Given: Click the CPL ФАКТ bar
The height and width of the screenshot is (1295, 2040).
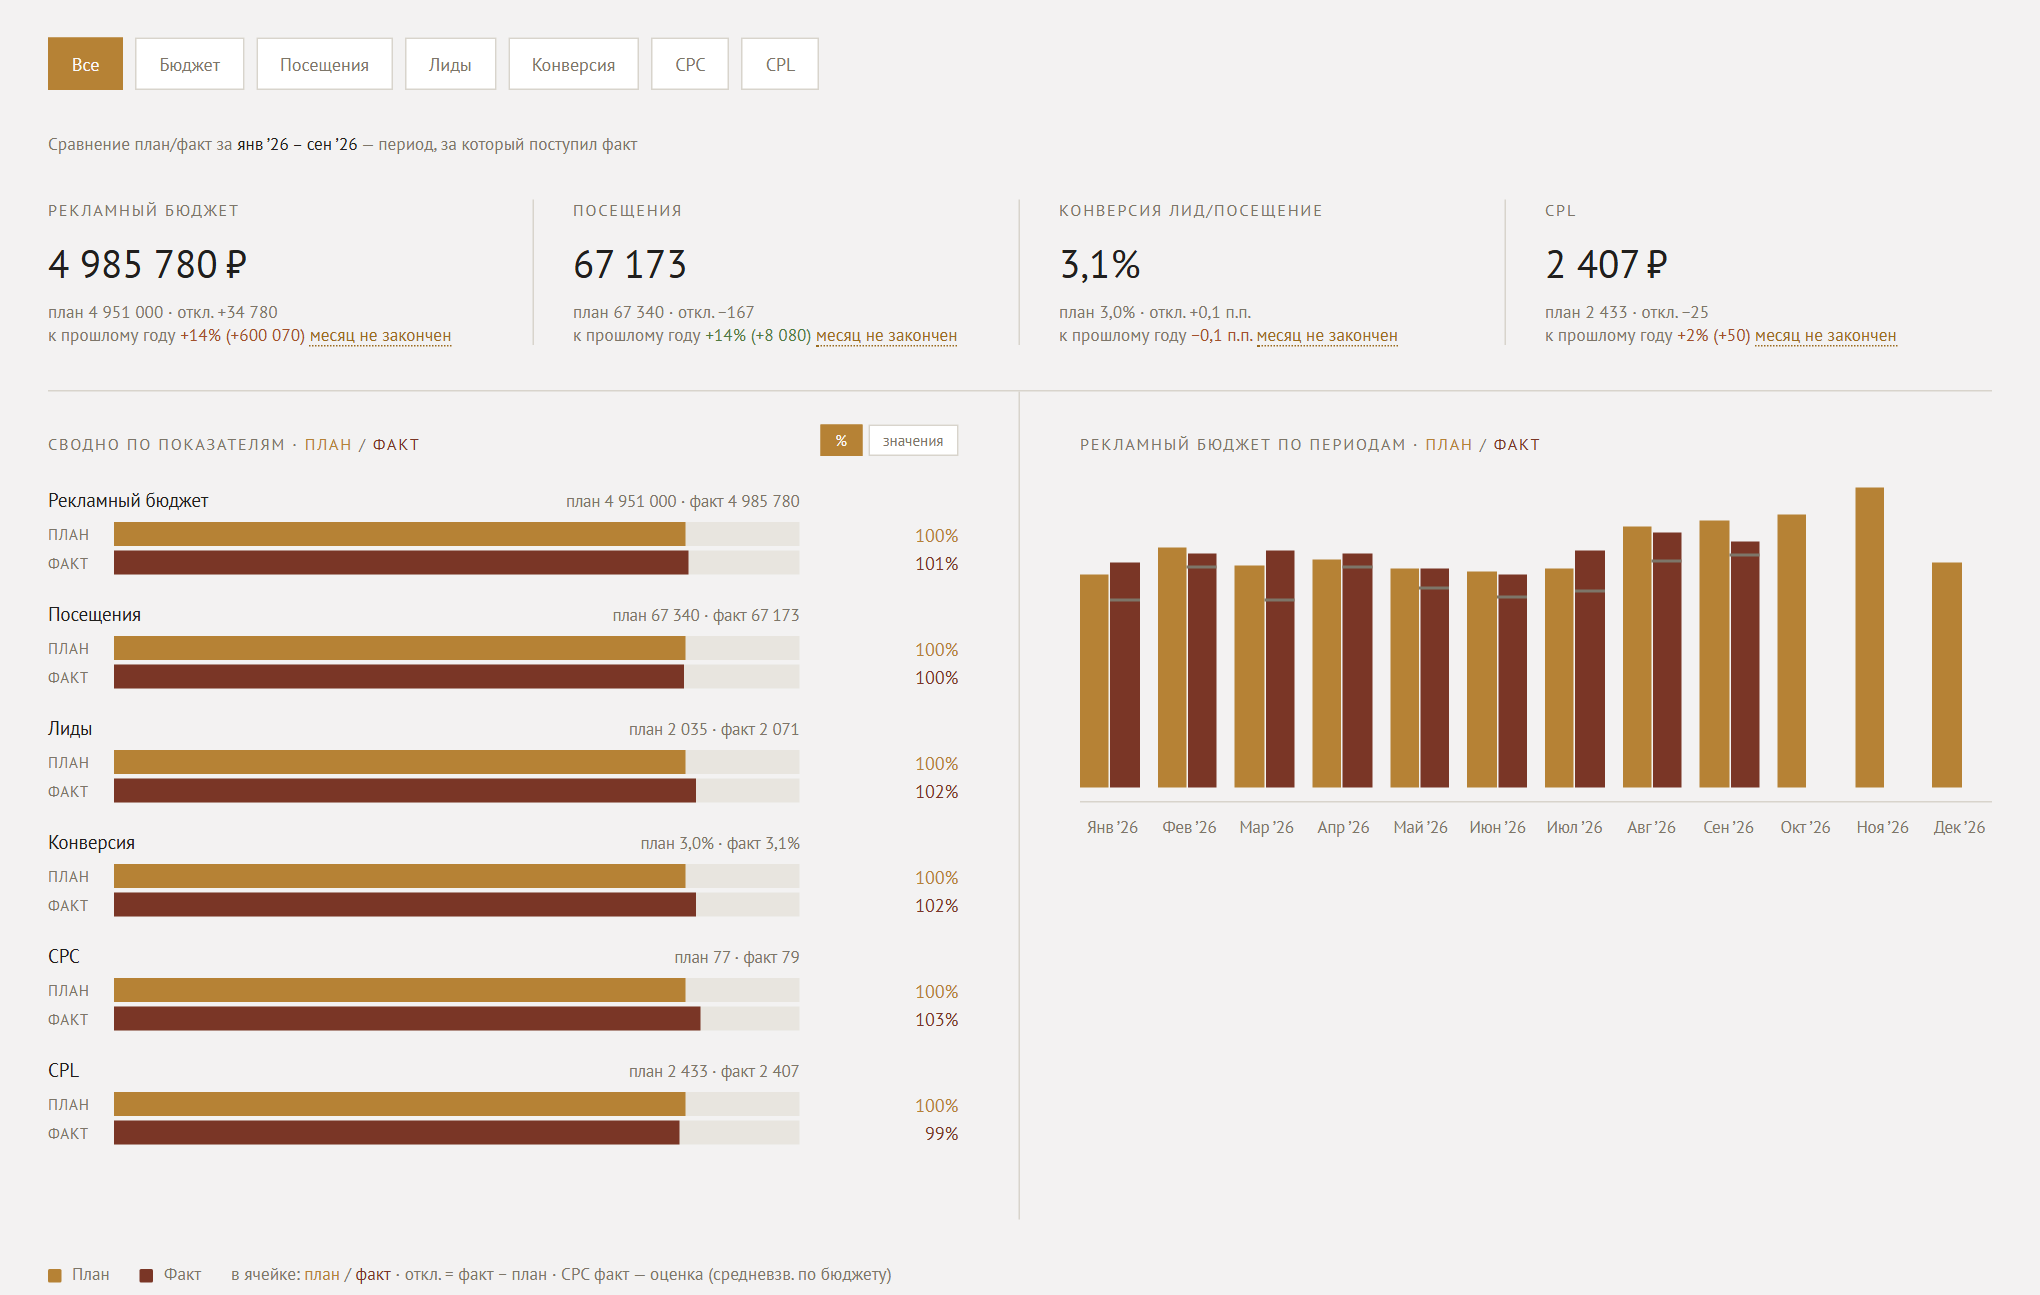Looking at the screenshot, I should click(x=456, y=1133).
